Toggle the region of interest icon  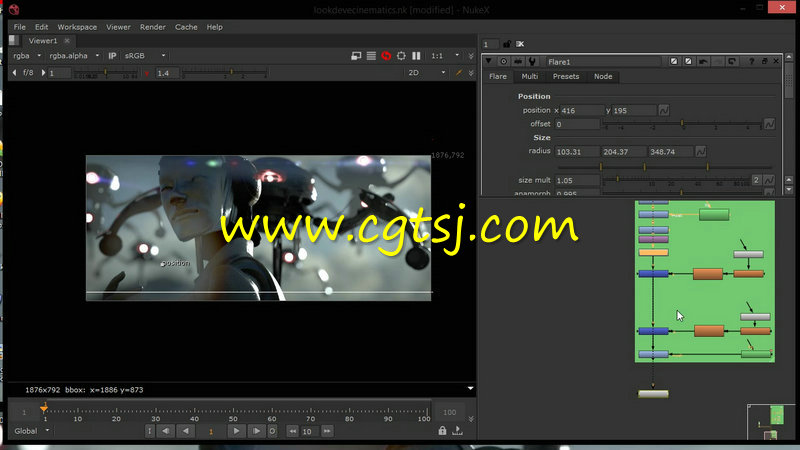point(402,56)
